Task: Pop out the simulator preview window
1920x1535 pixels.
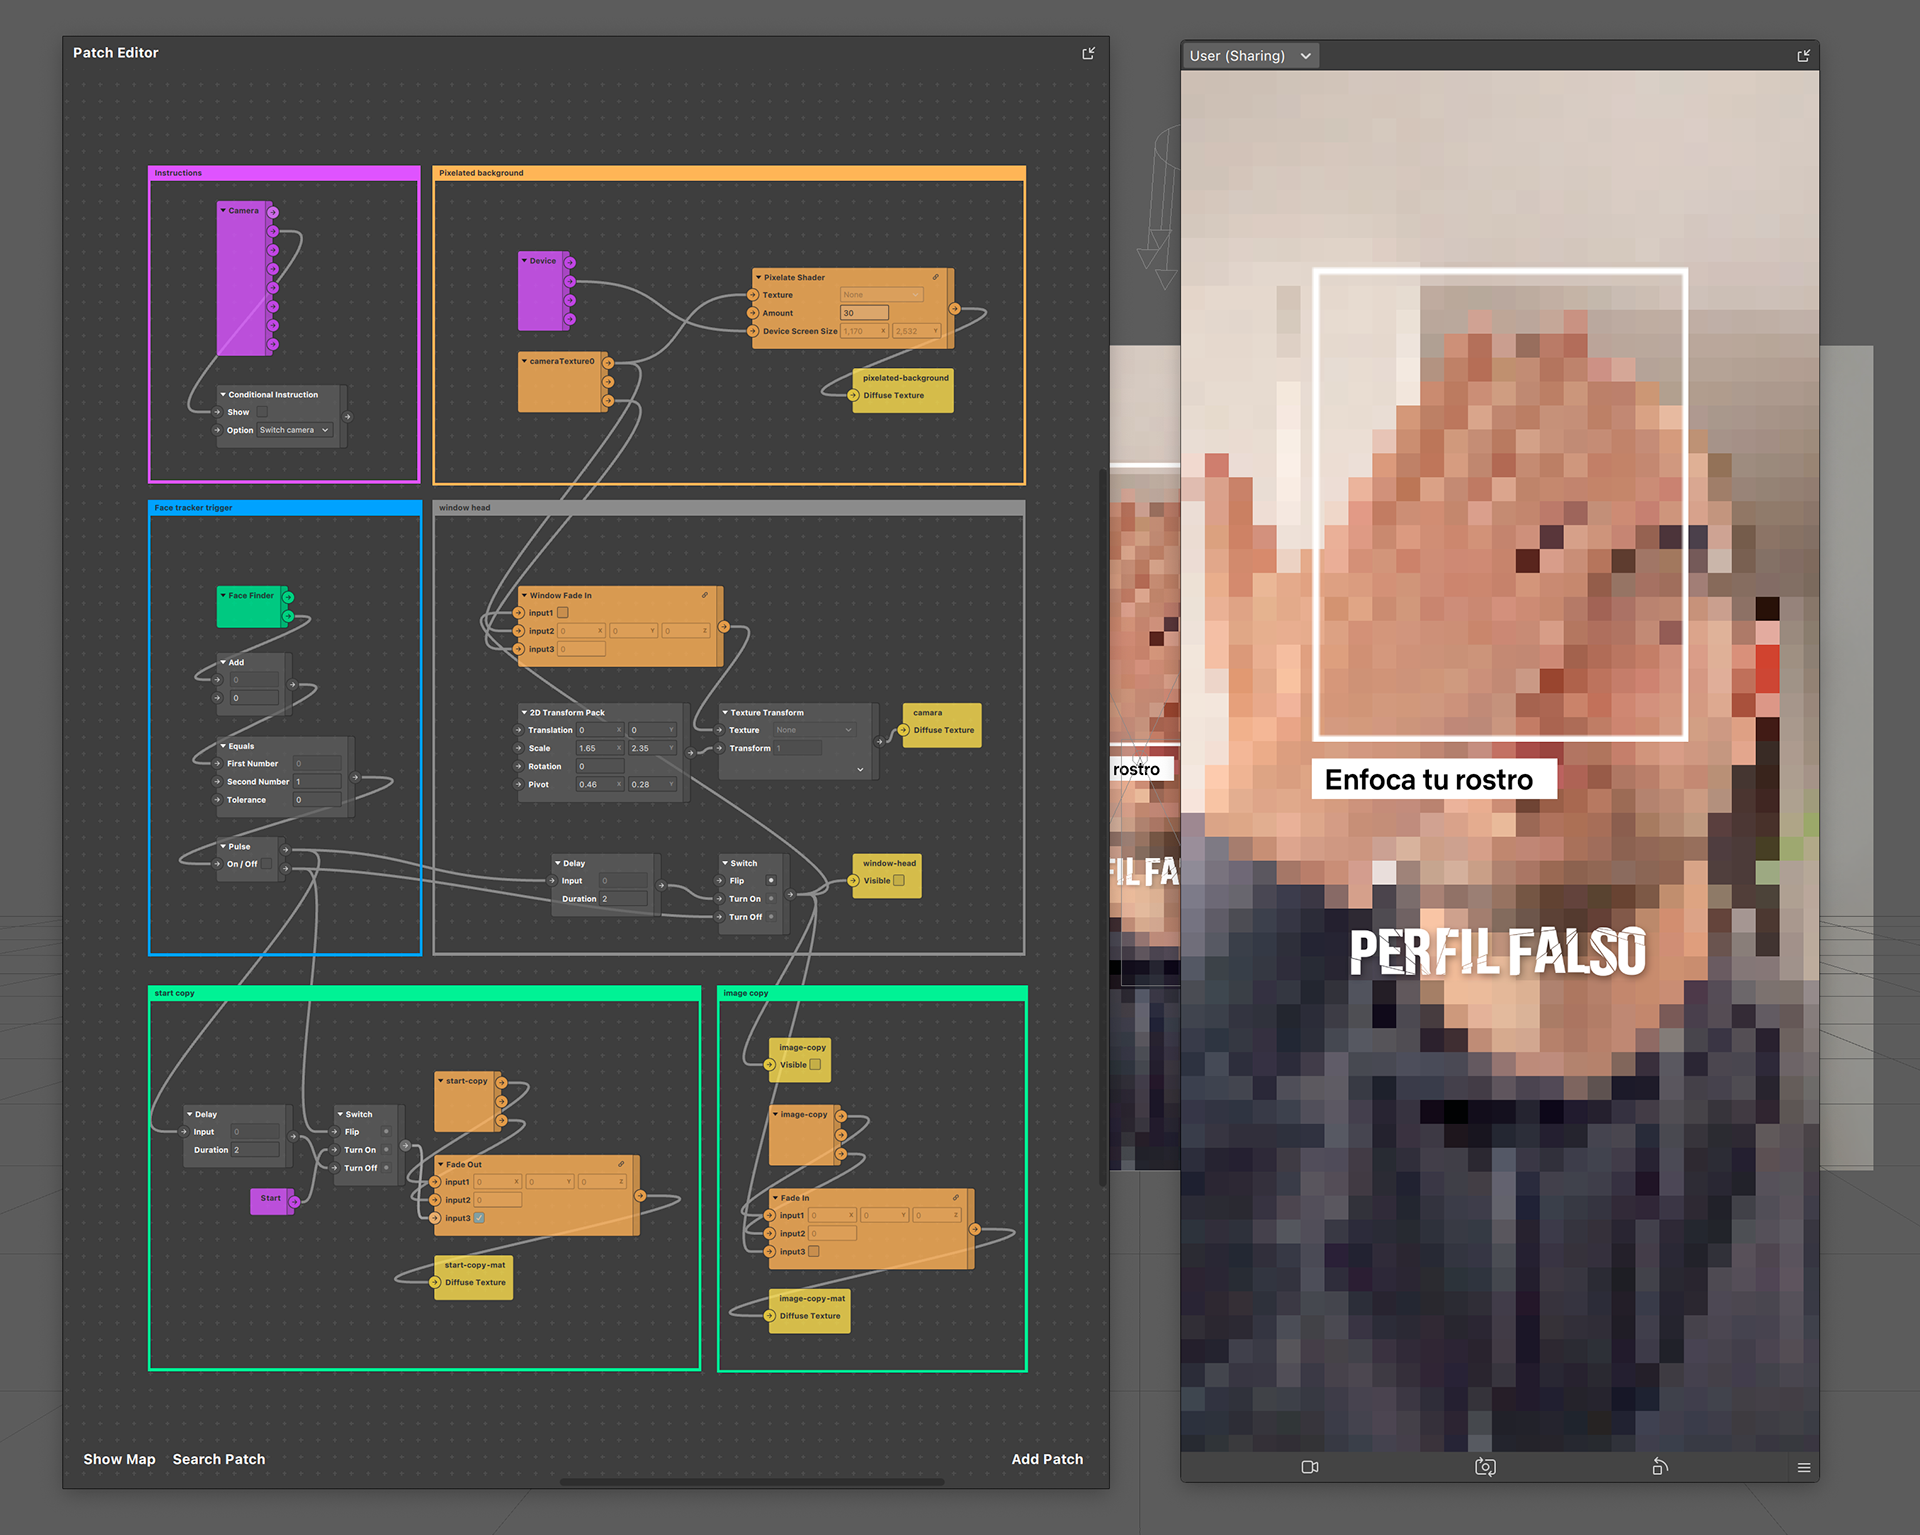Action: tap(1804, 56)
